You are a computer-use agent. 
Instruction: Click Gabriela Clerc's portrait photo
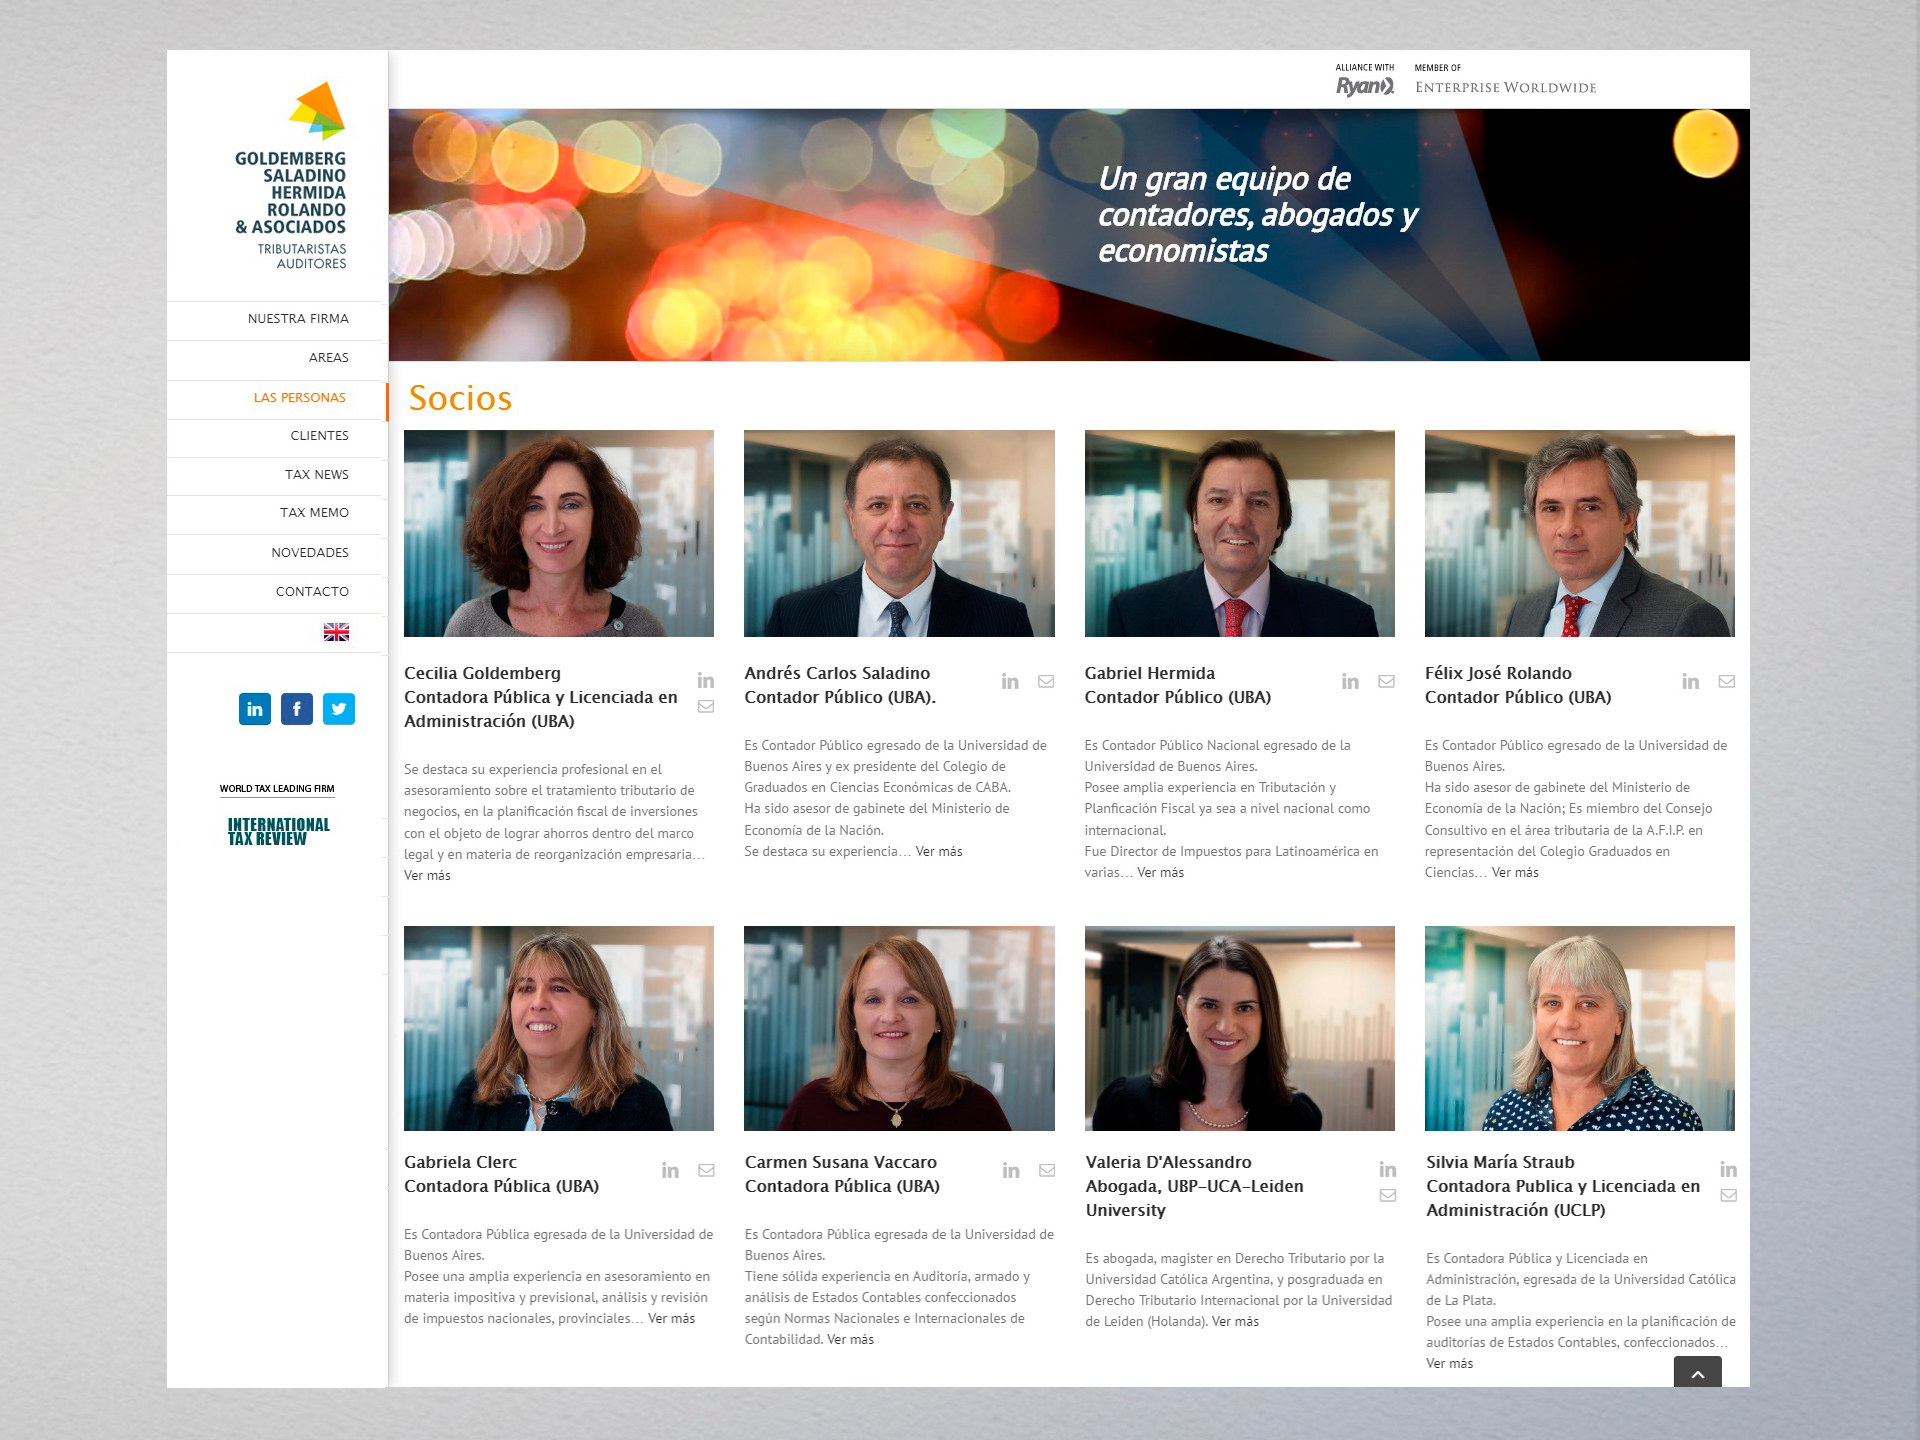click(559, 1028)
